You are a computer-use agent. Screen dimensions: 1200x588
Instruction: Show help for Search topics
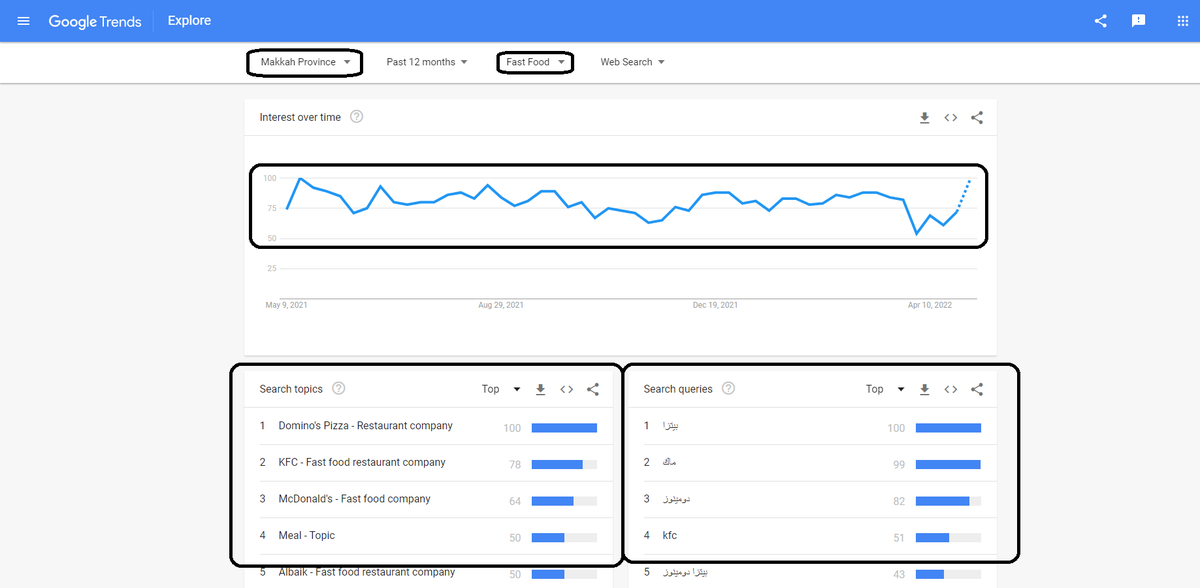coord(338,389)
